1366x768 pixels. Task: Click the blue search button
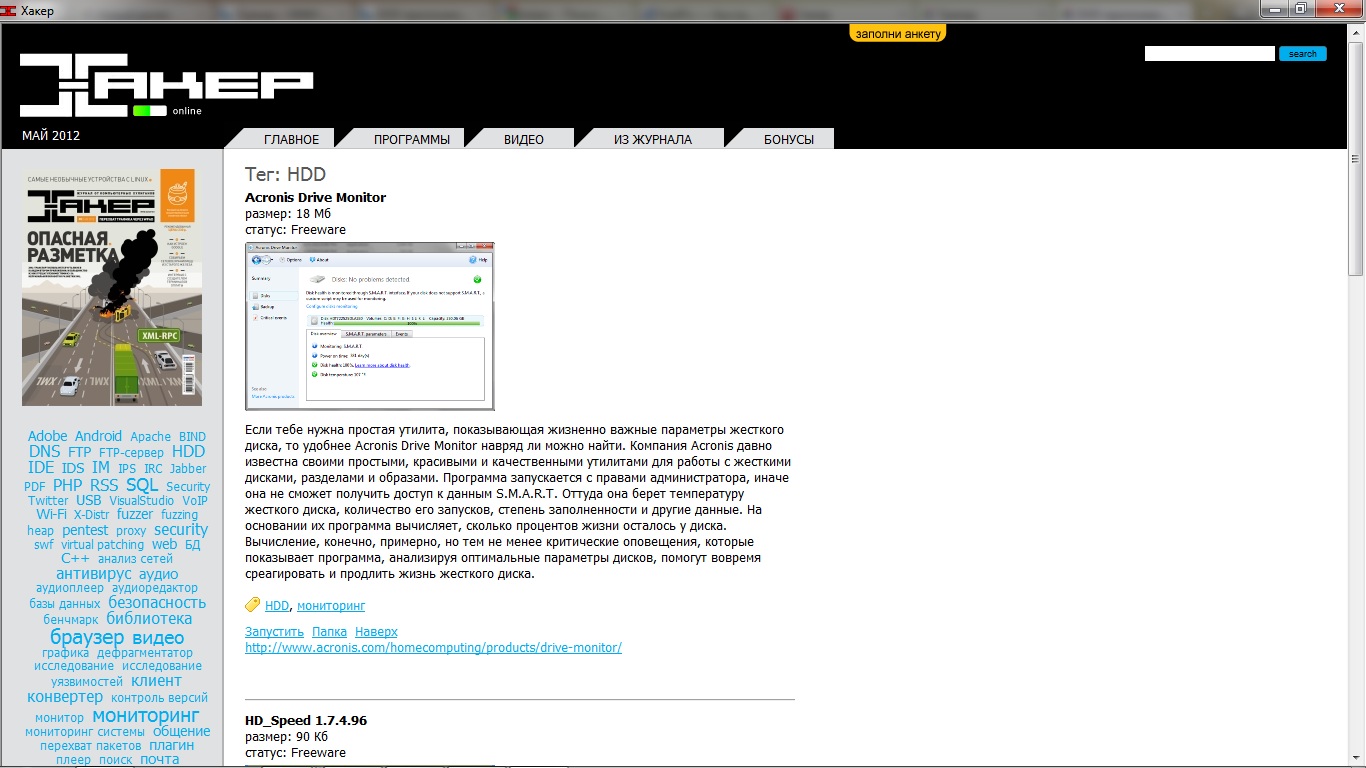tap(1302, 54)
